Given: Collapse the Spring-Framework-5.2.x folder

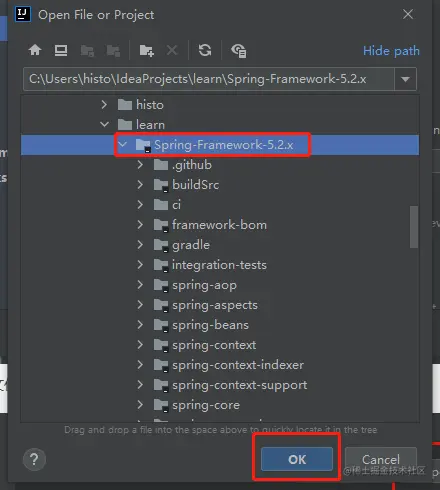Looking at the screenshot, I should point(123,145).
